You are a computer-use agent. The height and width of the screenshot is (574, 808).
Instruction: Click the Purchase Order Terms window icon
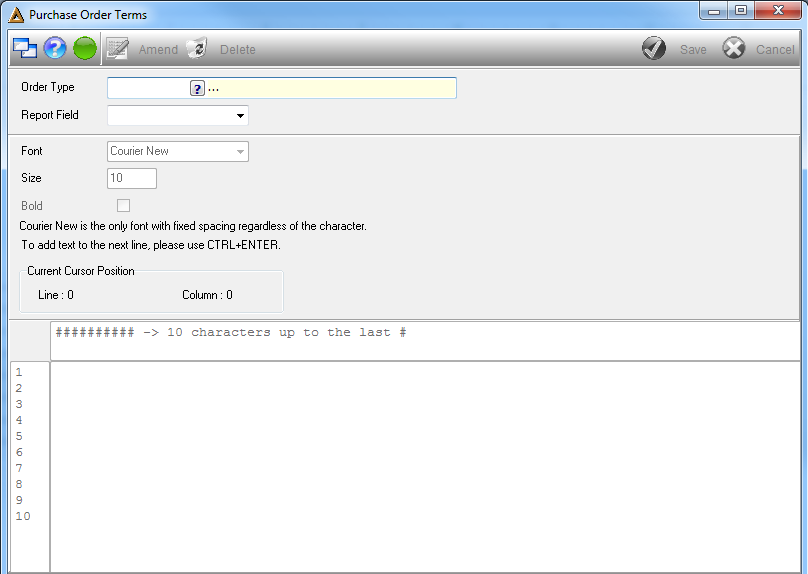tap(16, 15)
